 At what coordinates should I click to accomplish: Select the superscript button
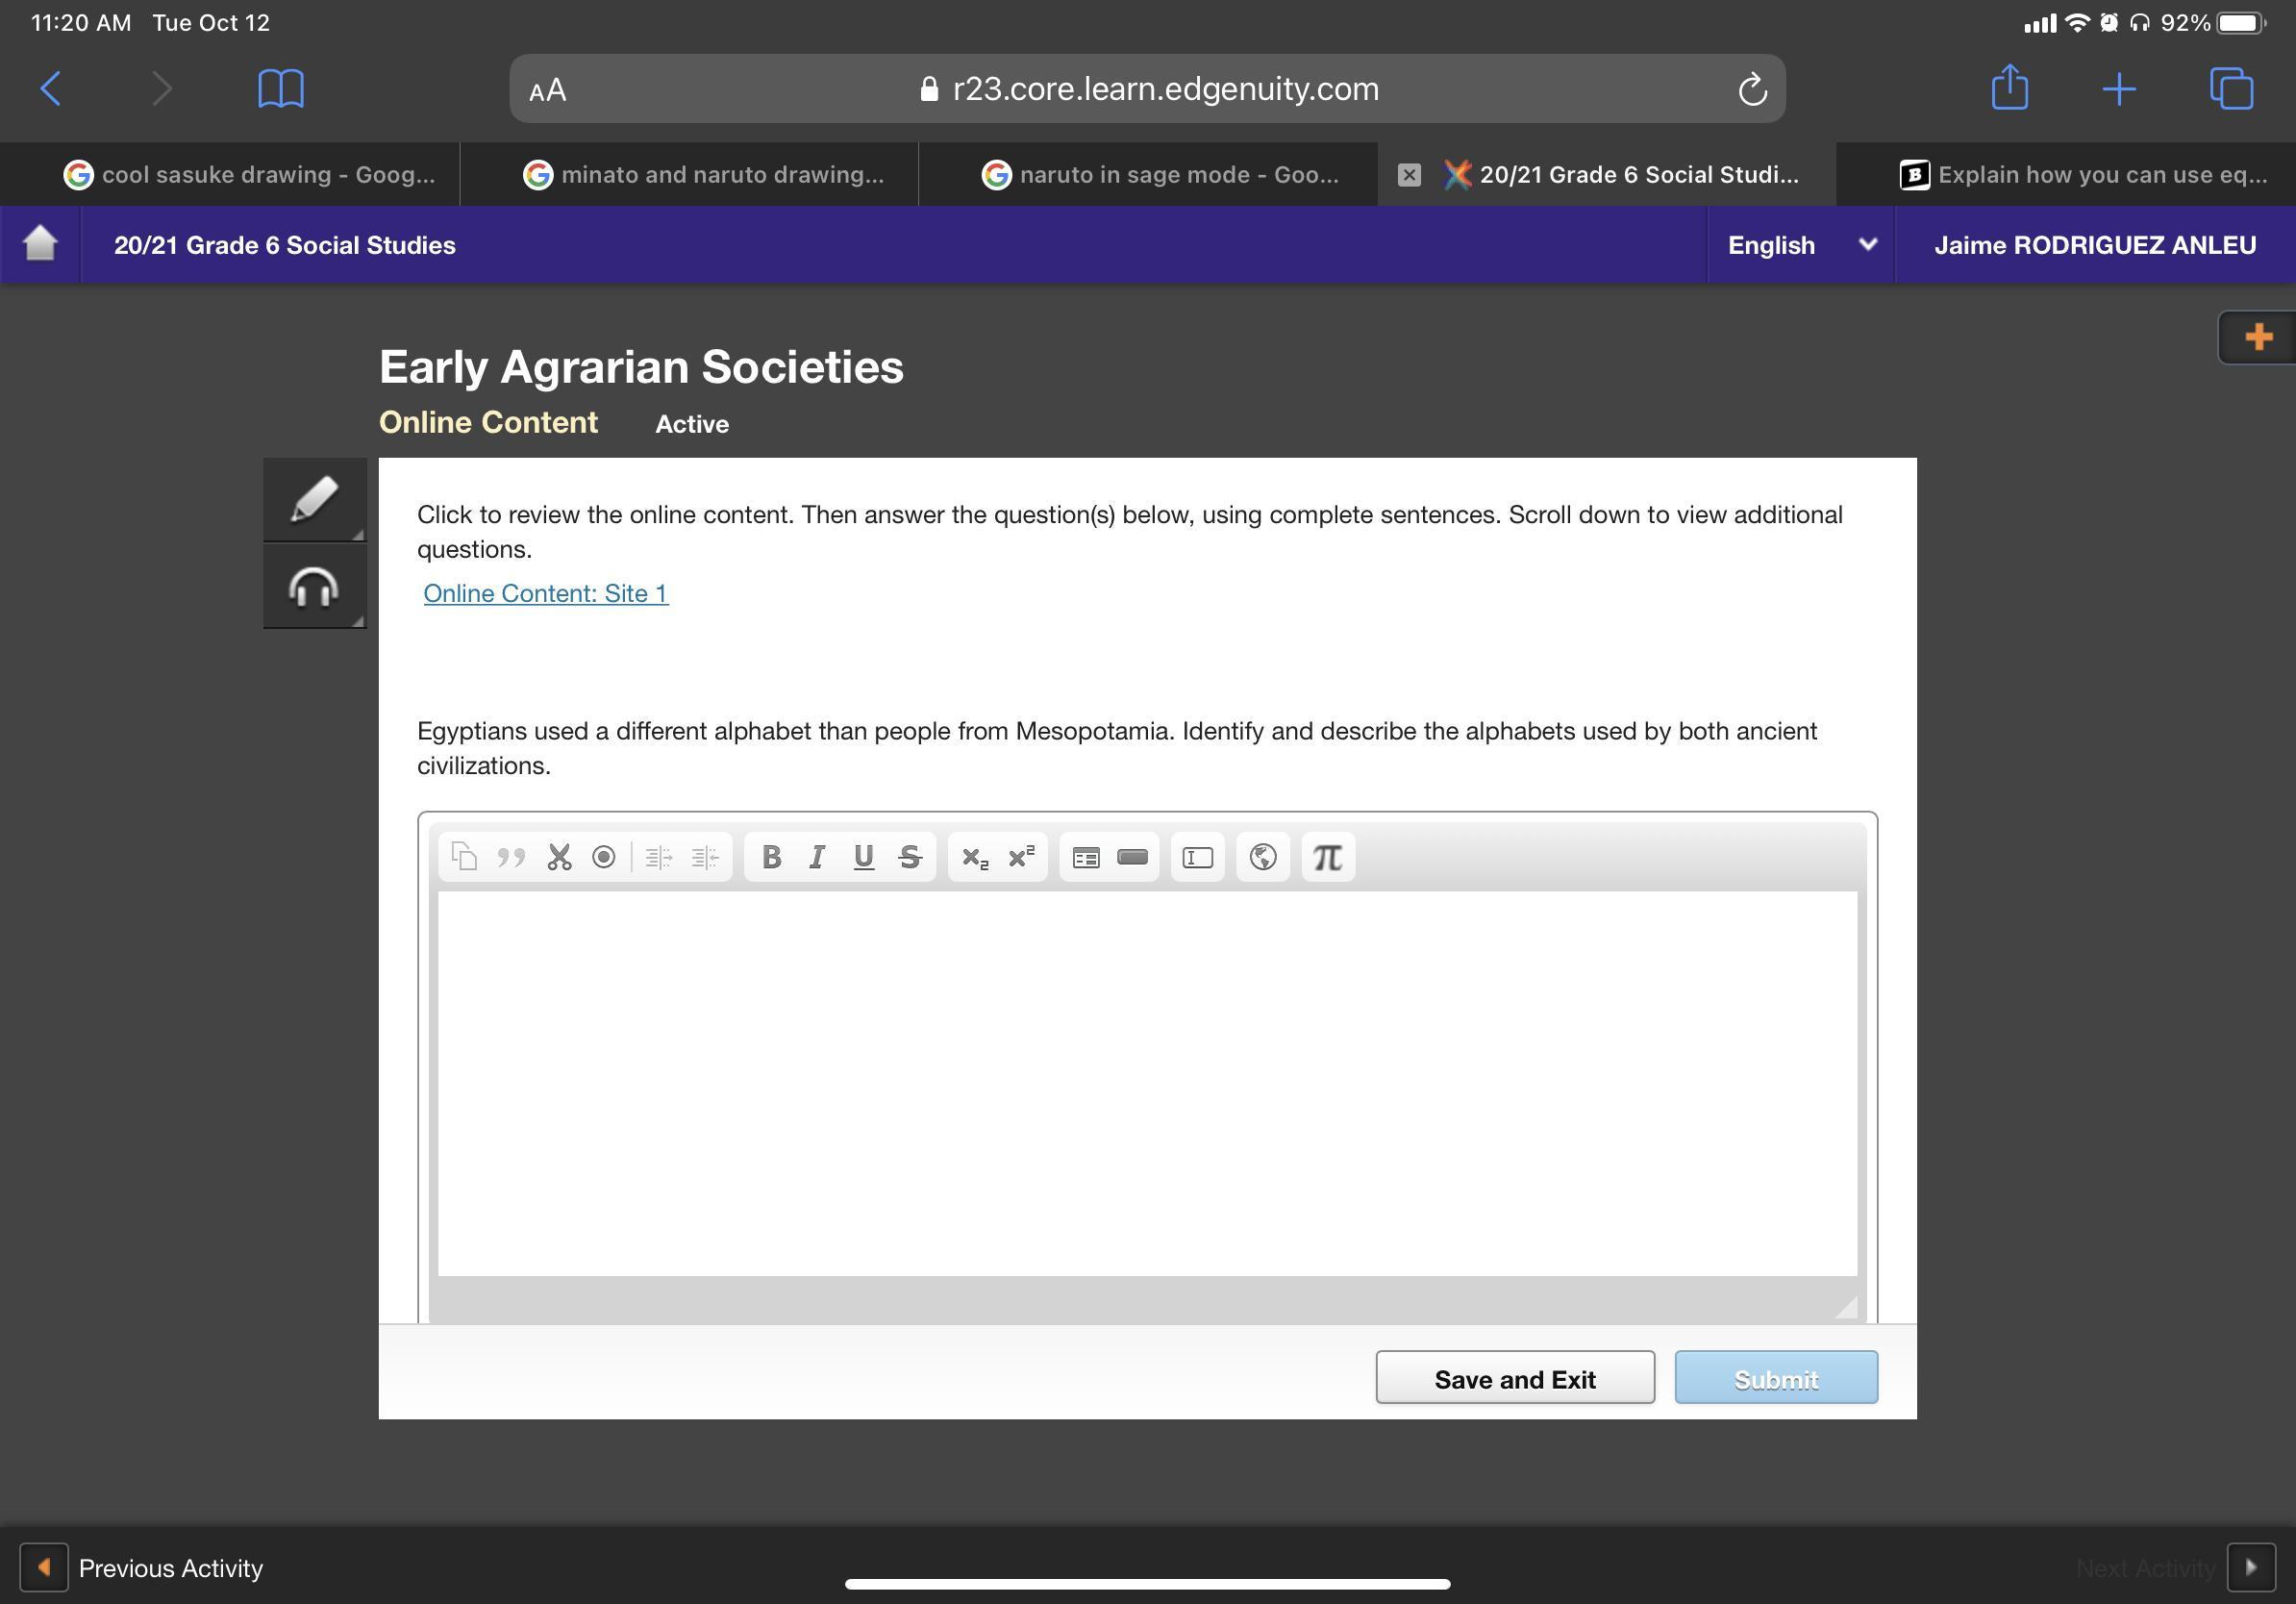[x=1021, y=857]
